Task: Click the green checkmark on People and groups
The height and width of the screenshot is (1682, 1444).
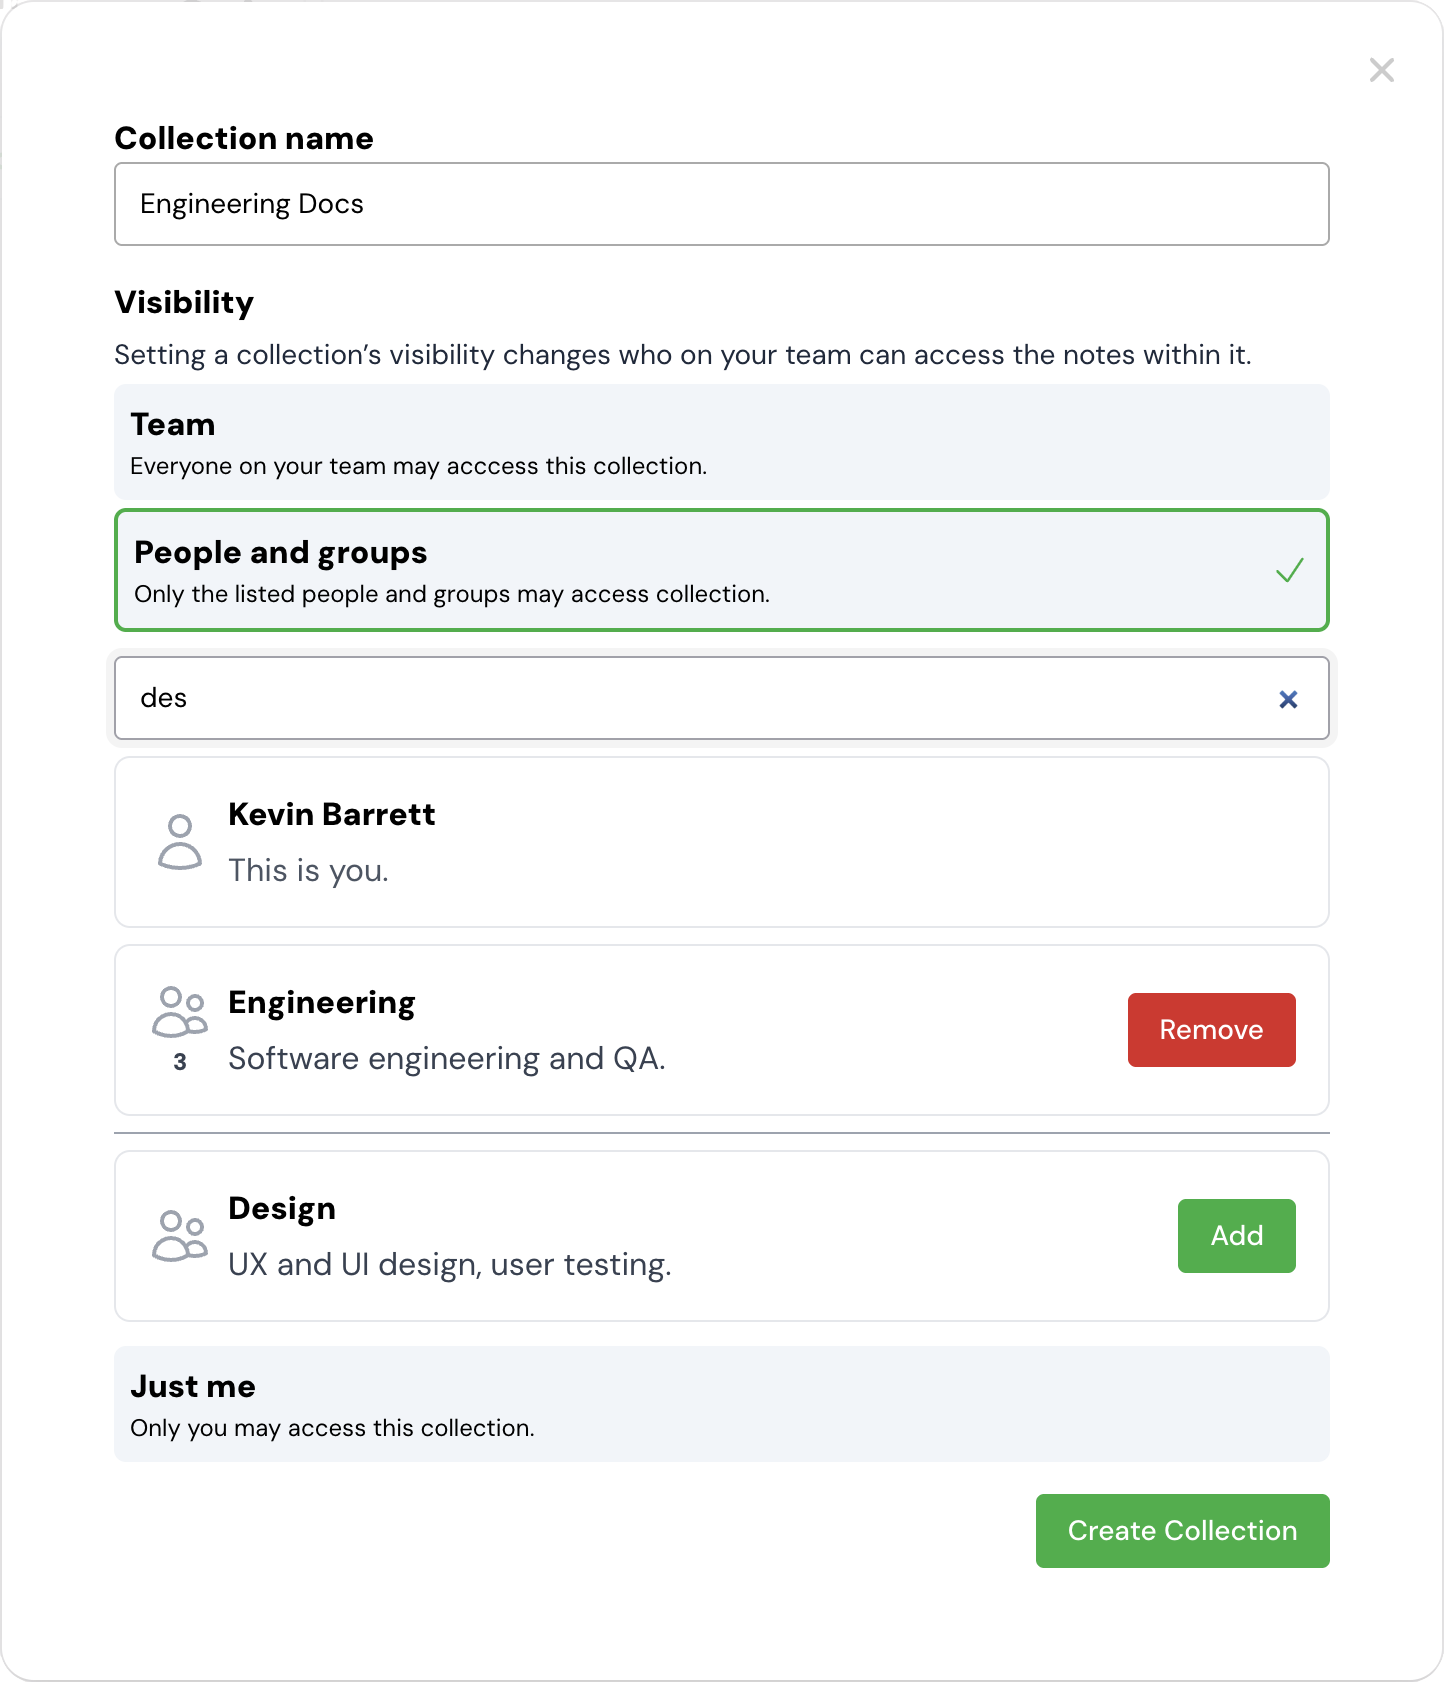Action: [1290, 570]
